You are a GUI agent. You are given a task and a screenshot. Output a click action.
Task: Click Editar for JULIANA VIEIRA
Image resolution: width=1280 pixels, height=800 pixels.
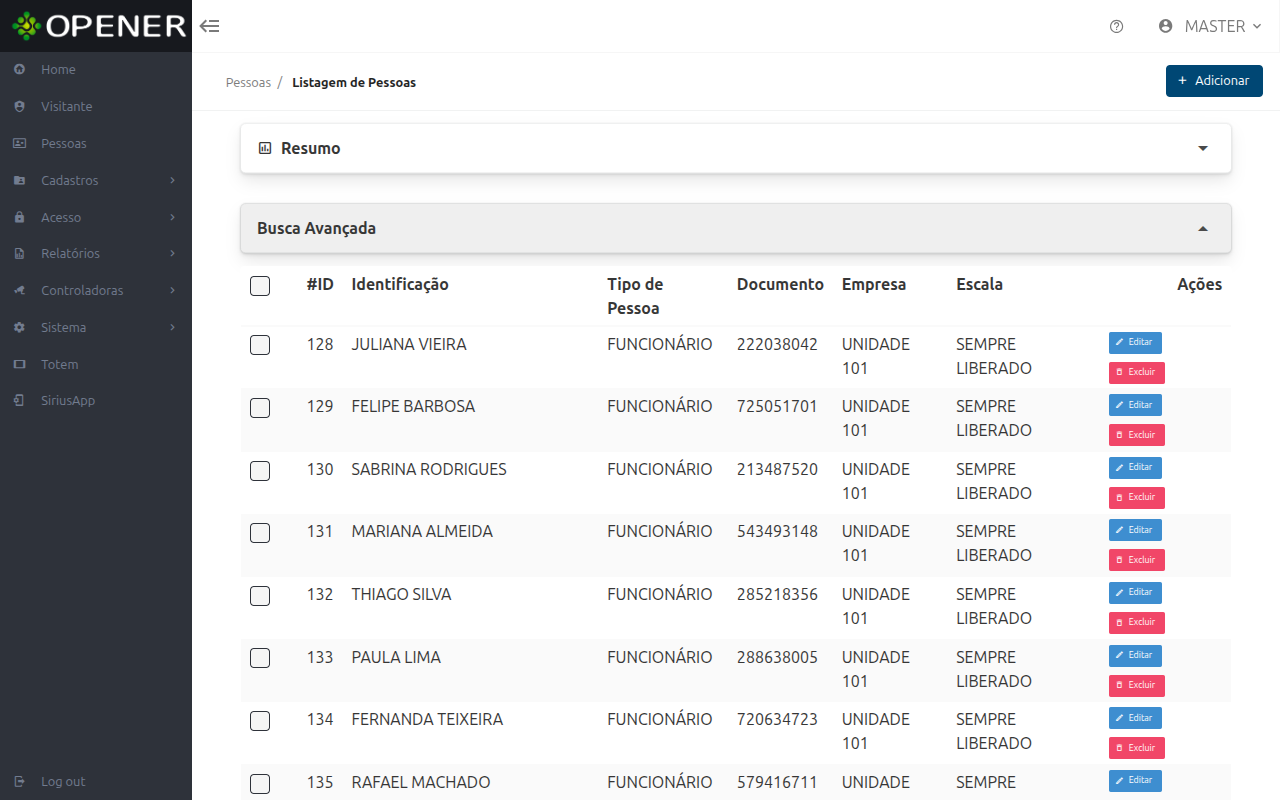point(1135,343)
